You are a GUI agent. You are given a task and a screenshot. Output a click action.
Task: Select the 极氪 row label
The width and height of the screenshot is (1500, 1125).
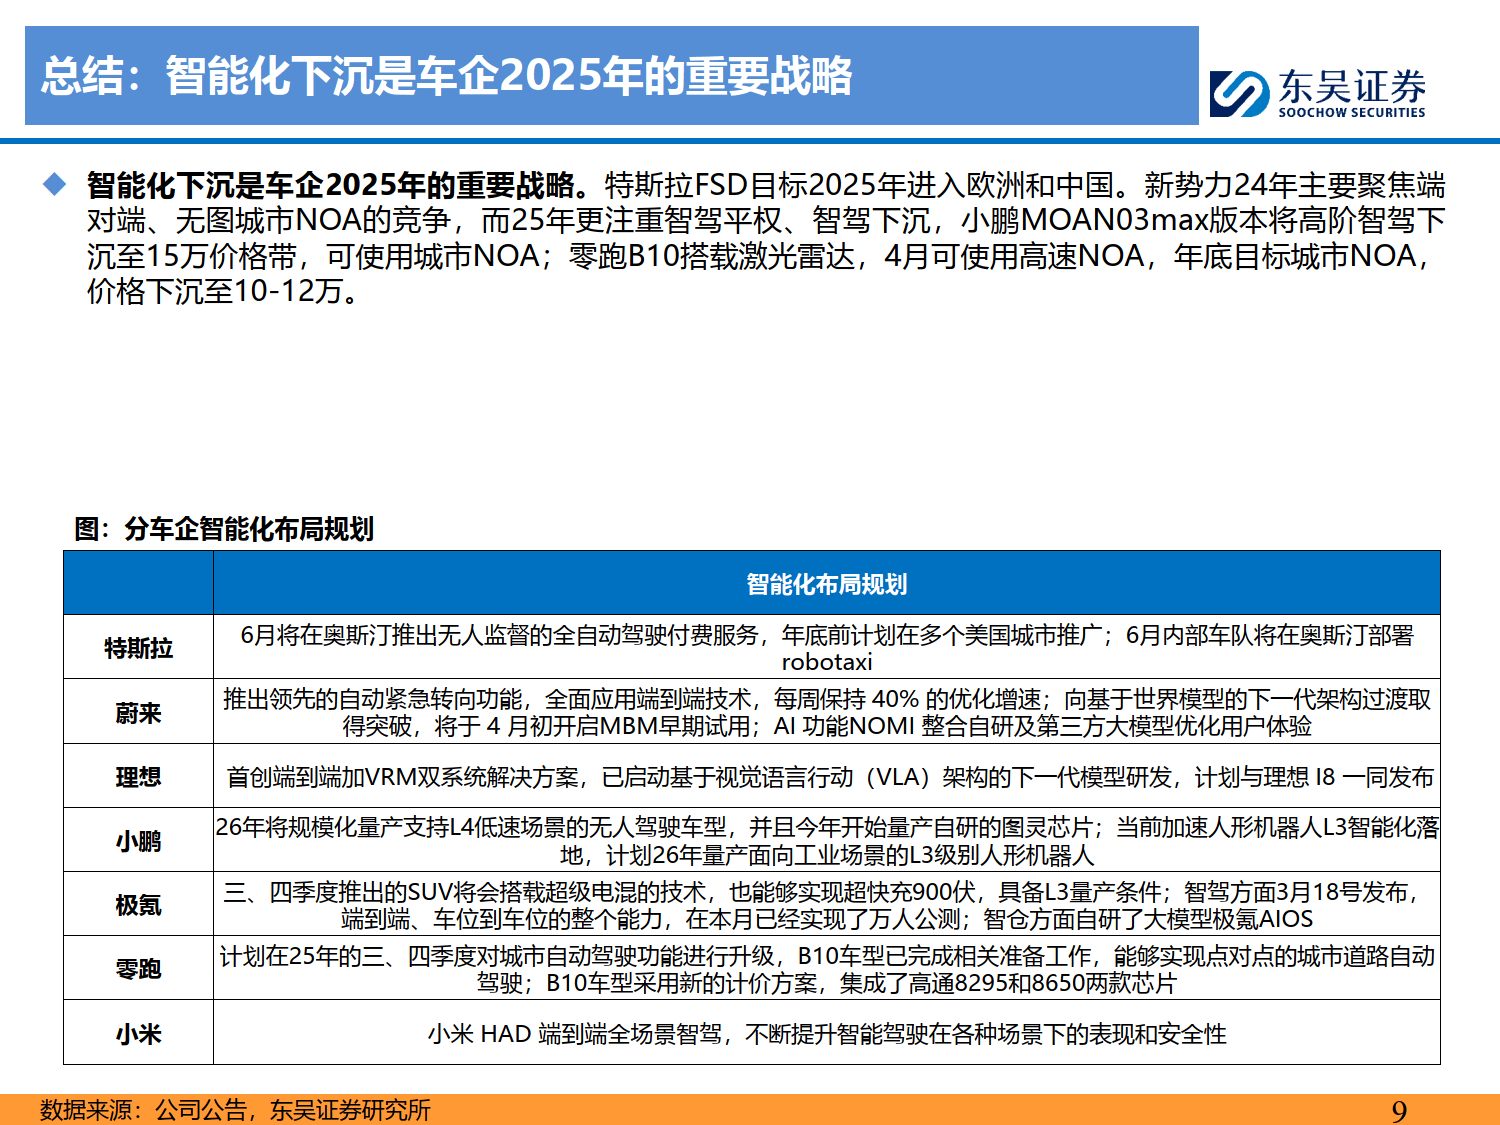[138, 905]
